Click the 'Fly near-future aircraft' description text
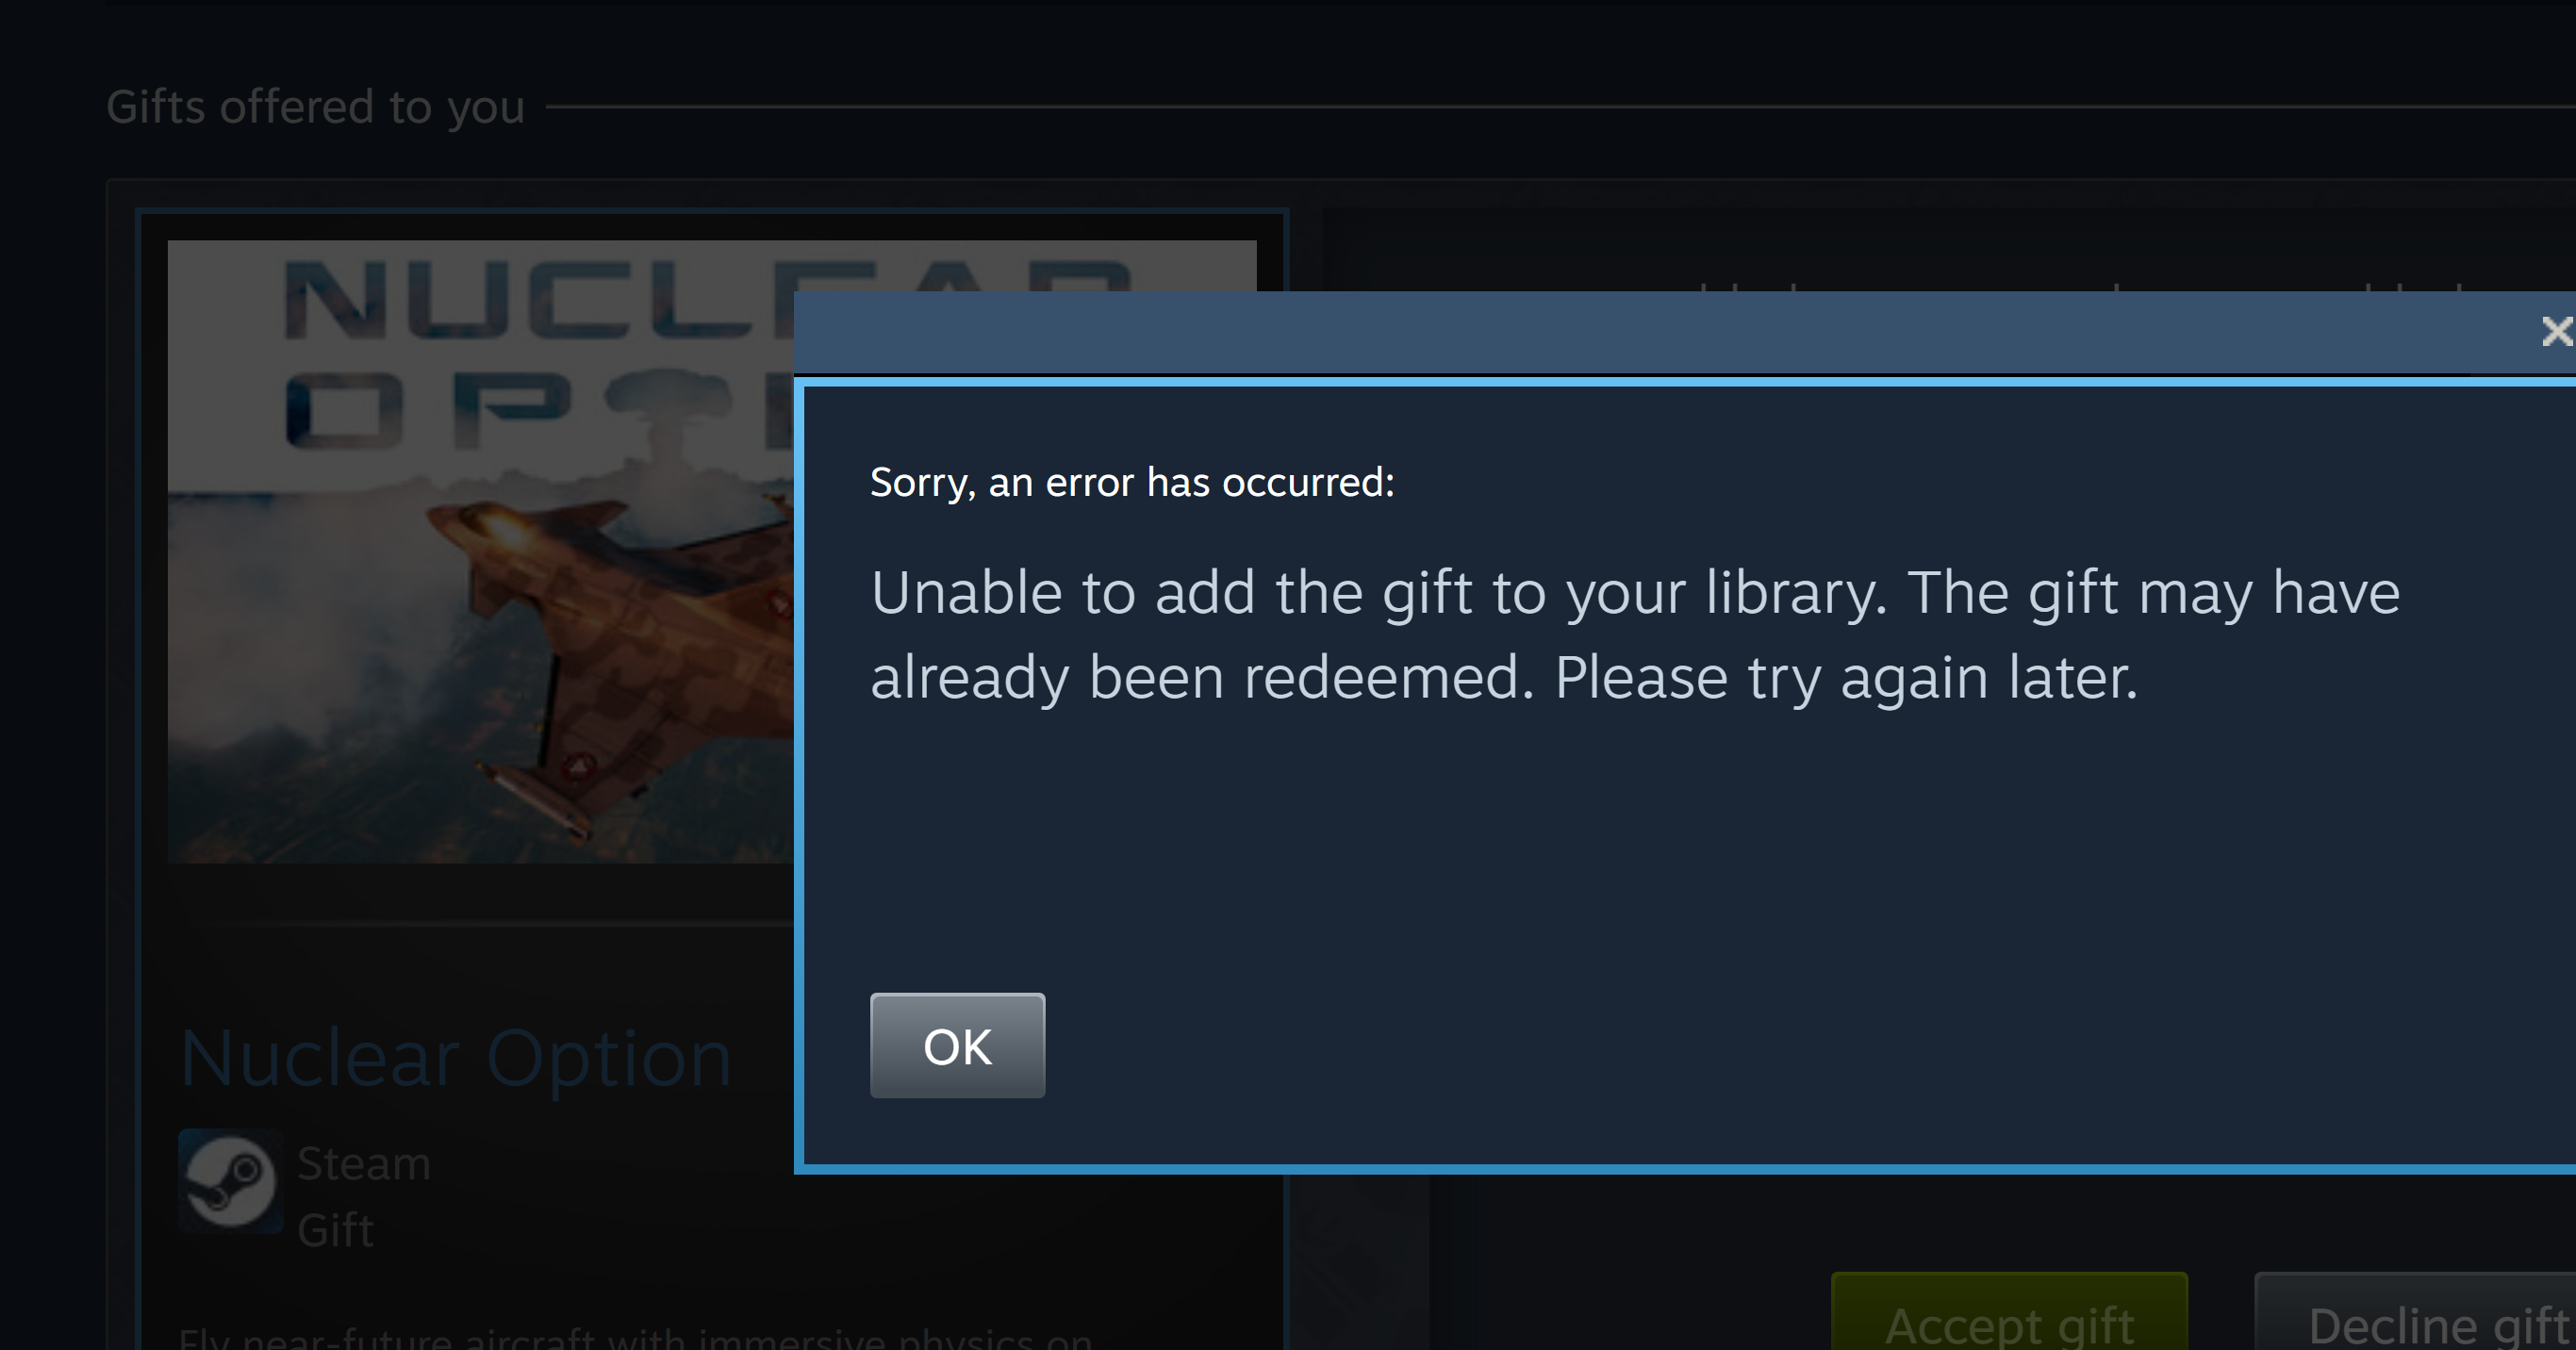Image resolution: width=2576 pixels, height=1350 pixels. tap(635, 1338)
